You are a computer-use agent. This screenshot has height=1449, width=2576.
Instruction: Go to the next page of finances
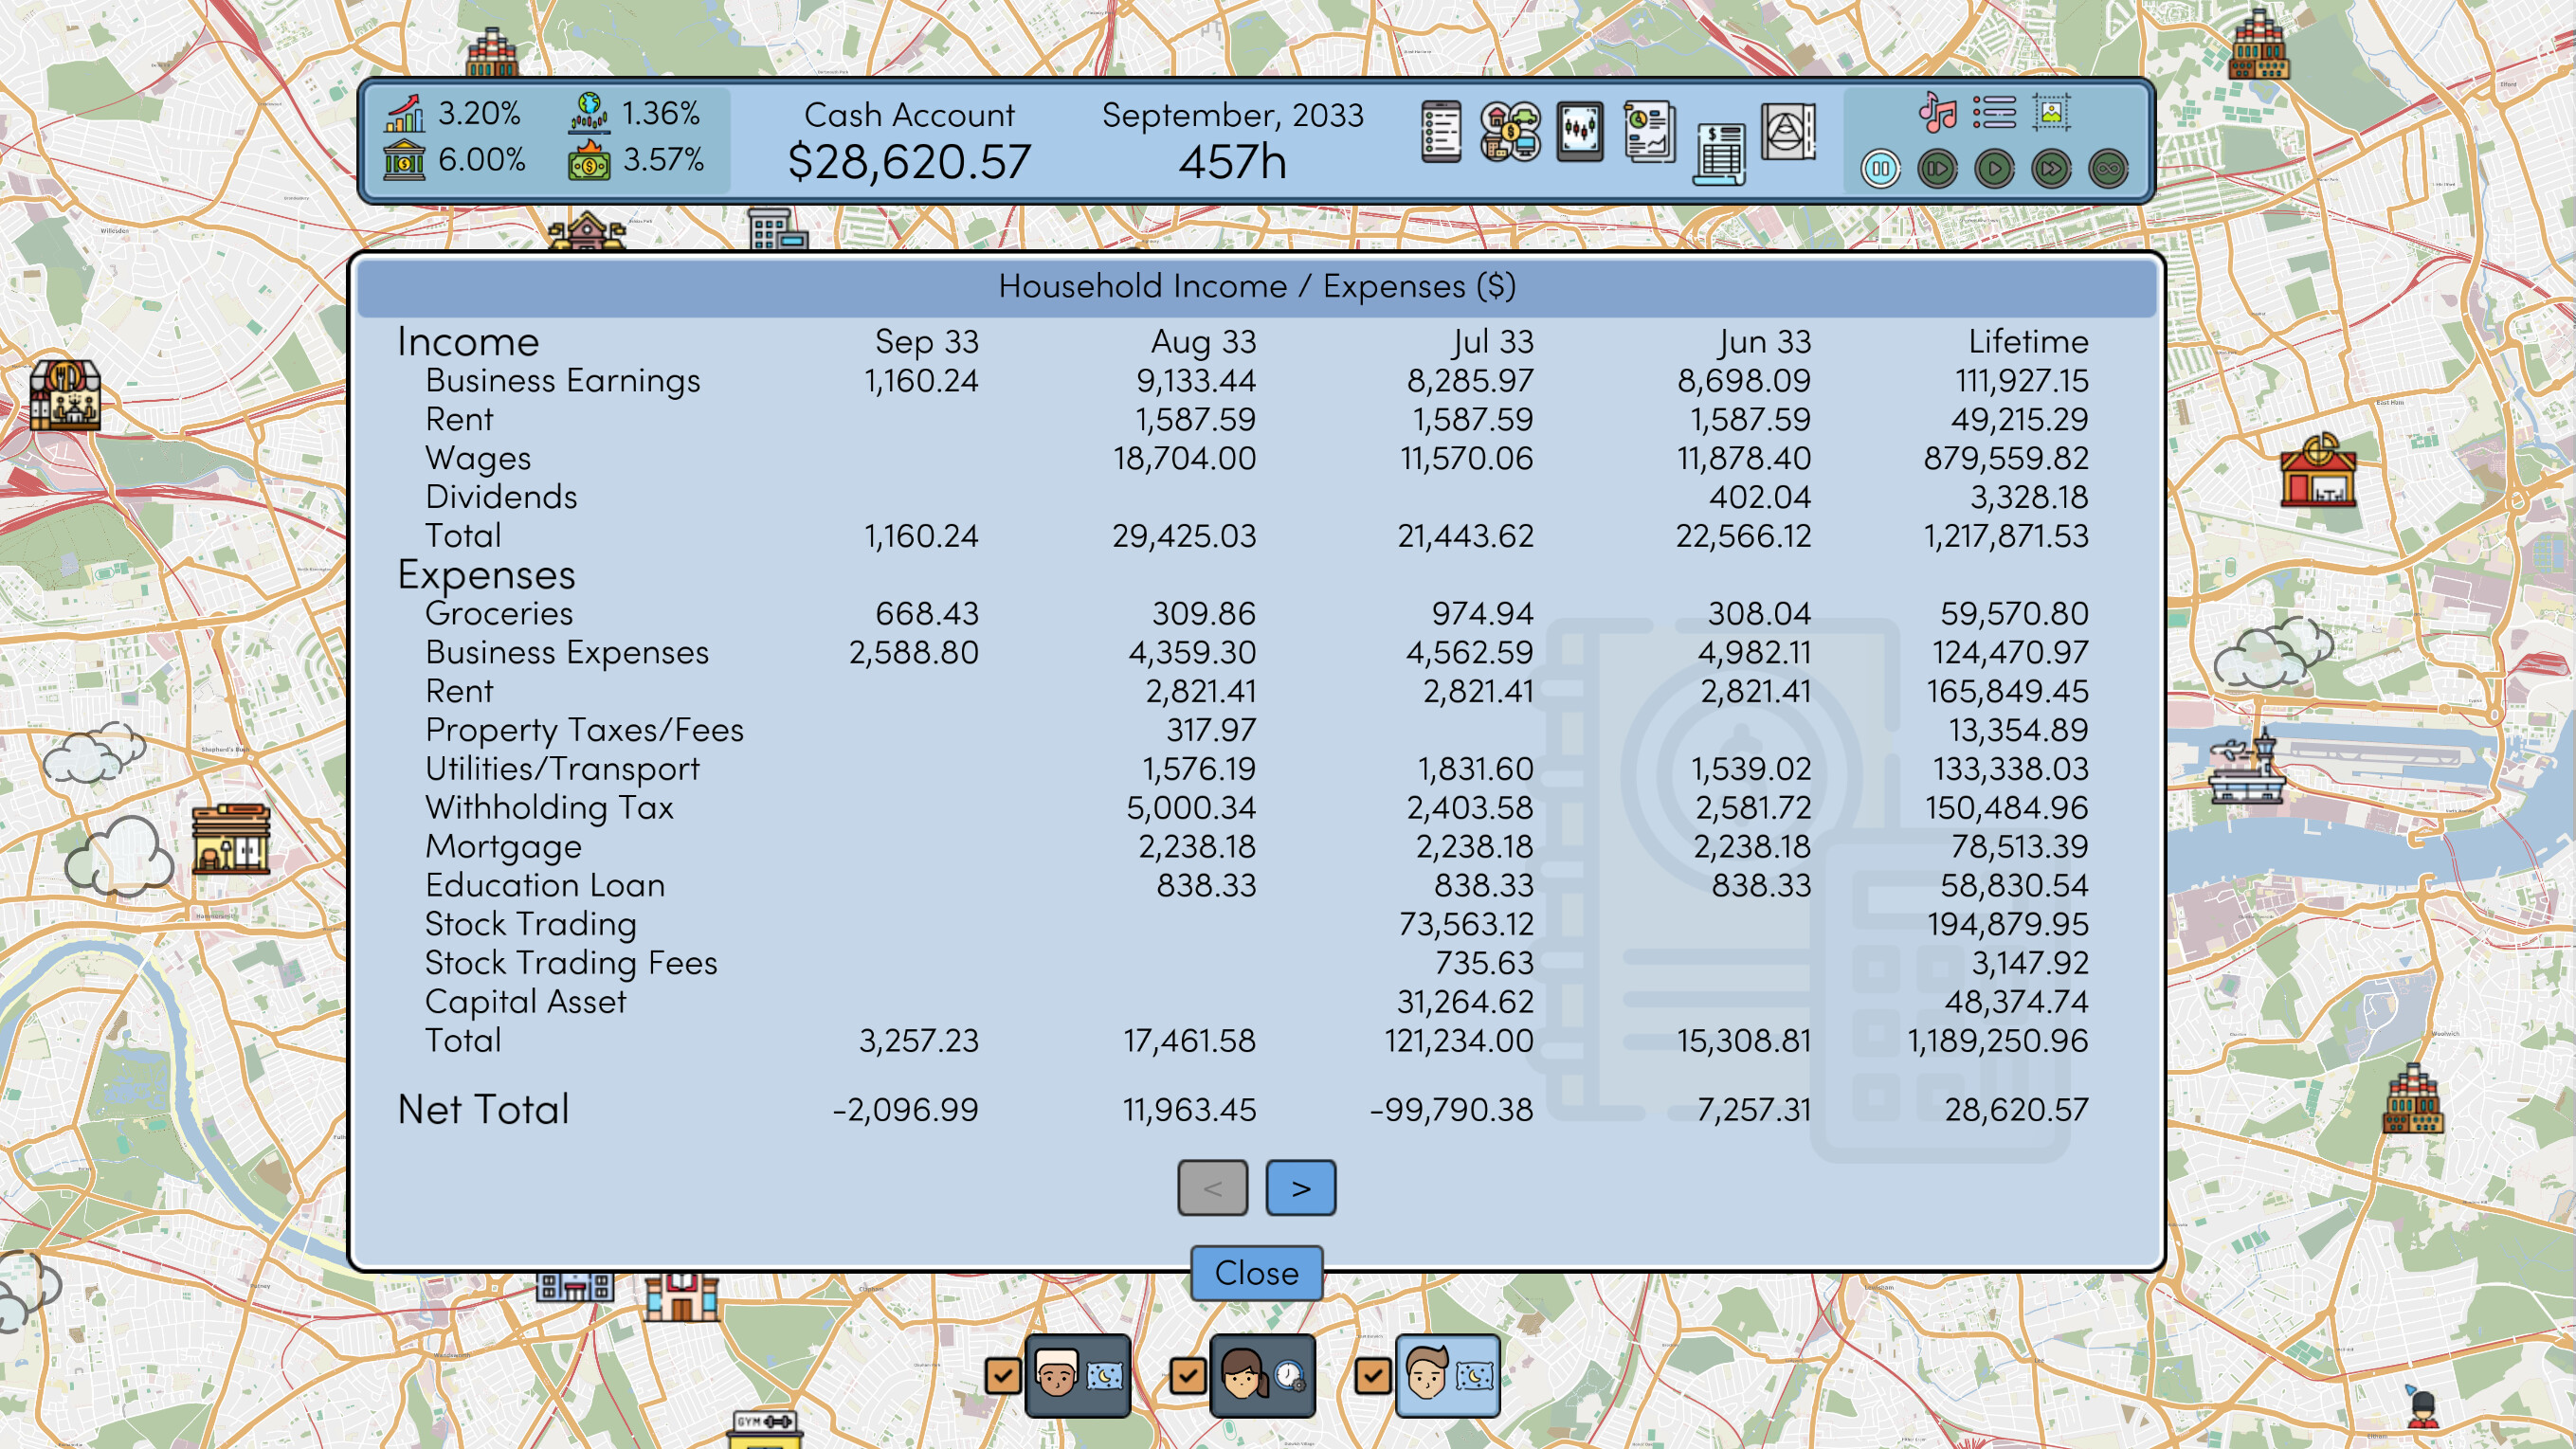click(1300, 1188)
